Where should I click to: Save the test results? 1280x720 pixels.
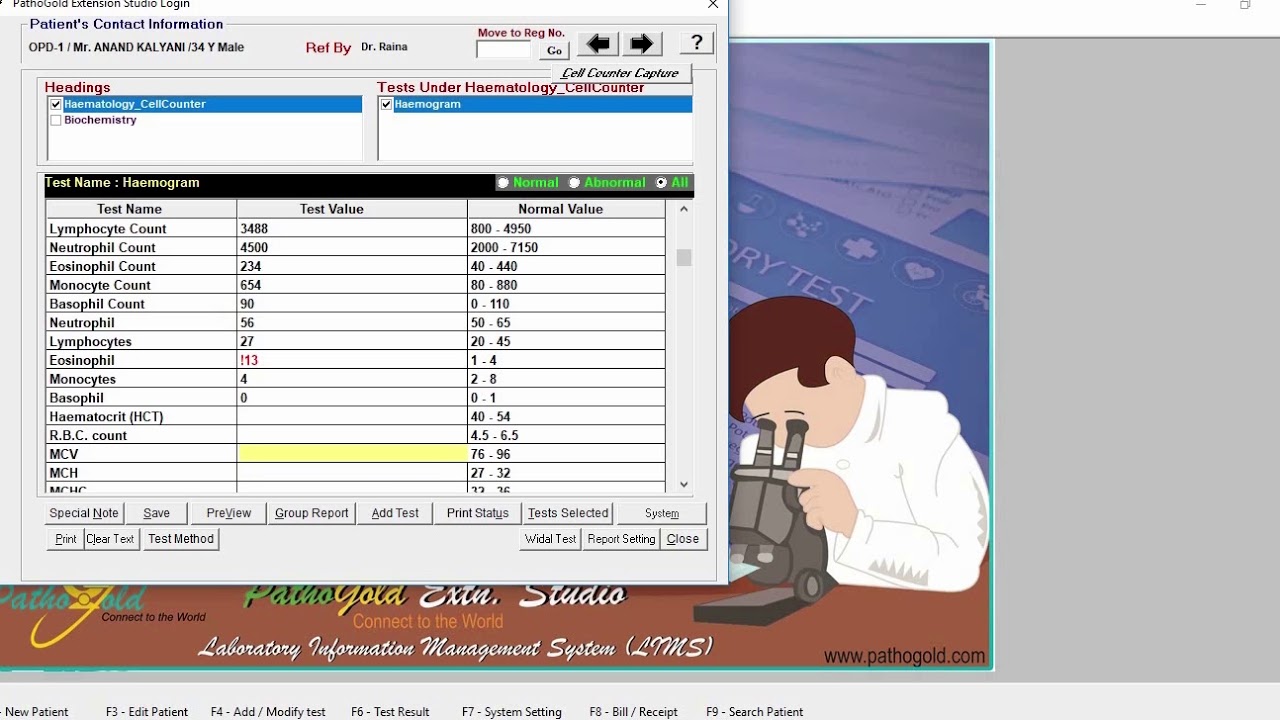[x=156, y=513]
